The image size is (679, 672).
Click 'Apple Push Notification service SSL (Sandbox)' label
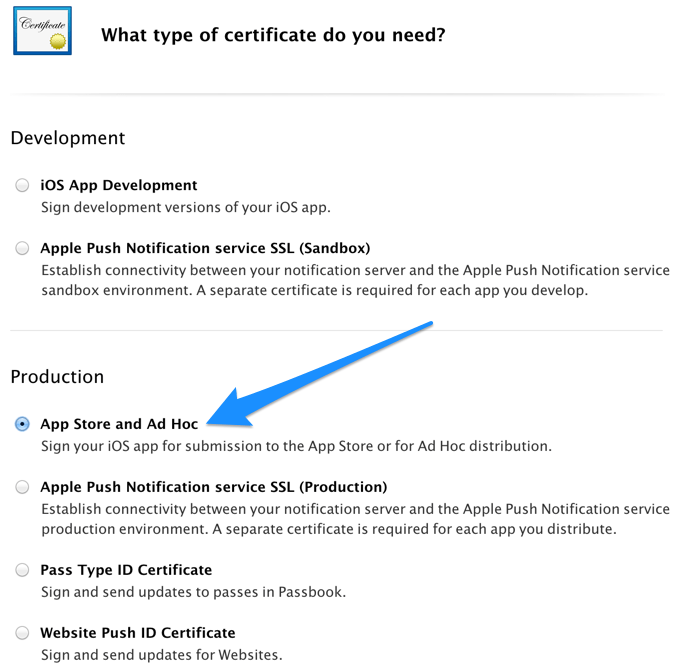pos(205,249)
